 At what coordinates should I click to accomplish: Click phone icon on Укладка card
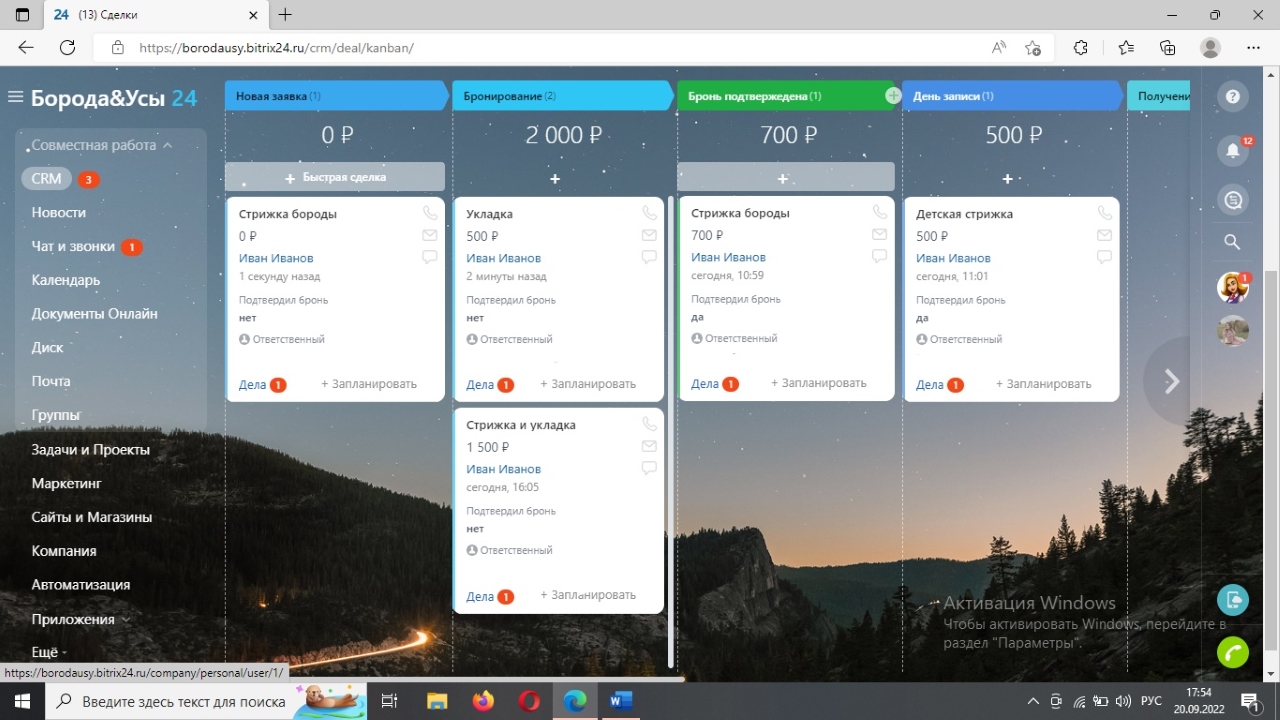tap(649, 213)
